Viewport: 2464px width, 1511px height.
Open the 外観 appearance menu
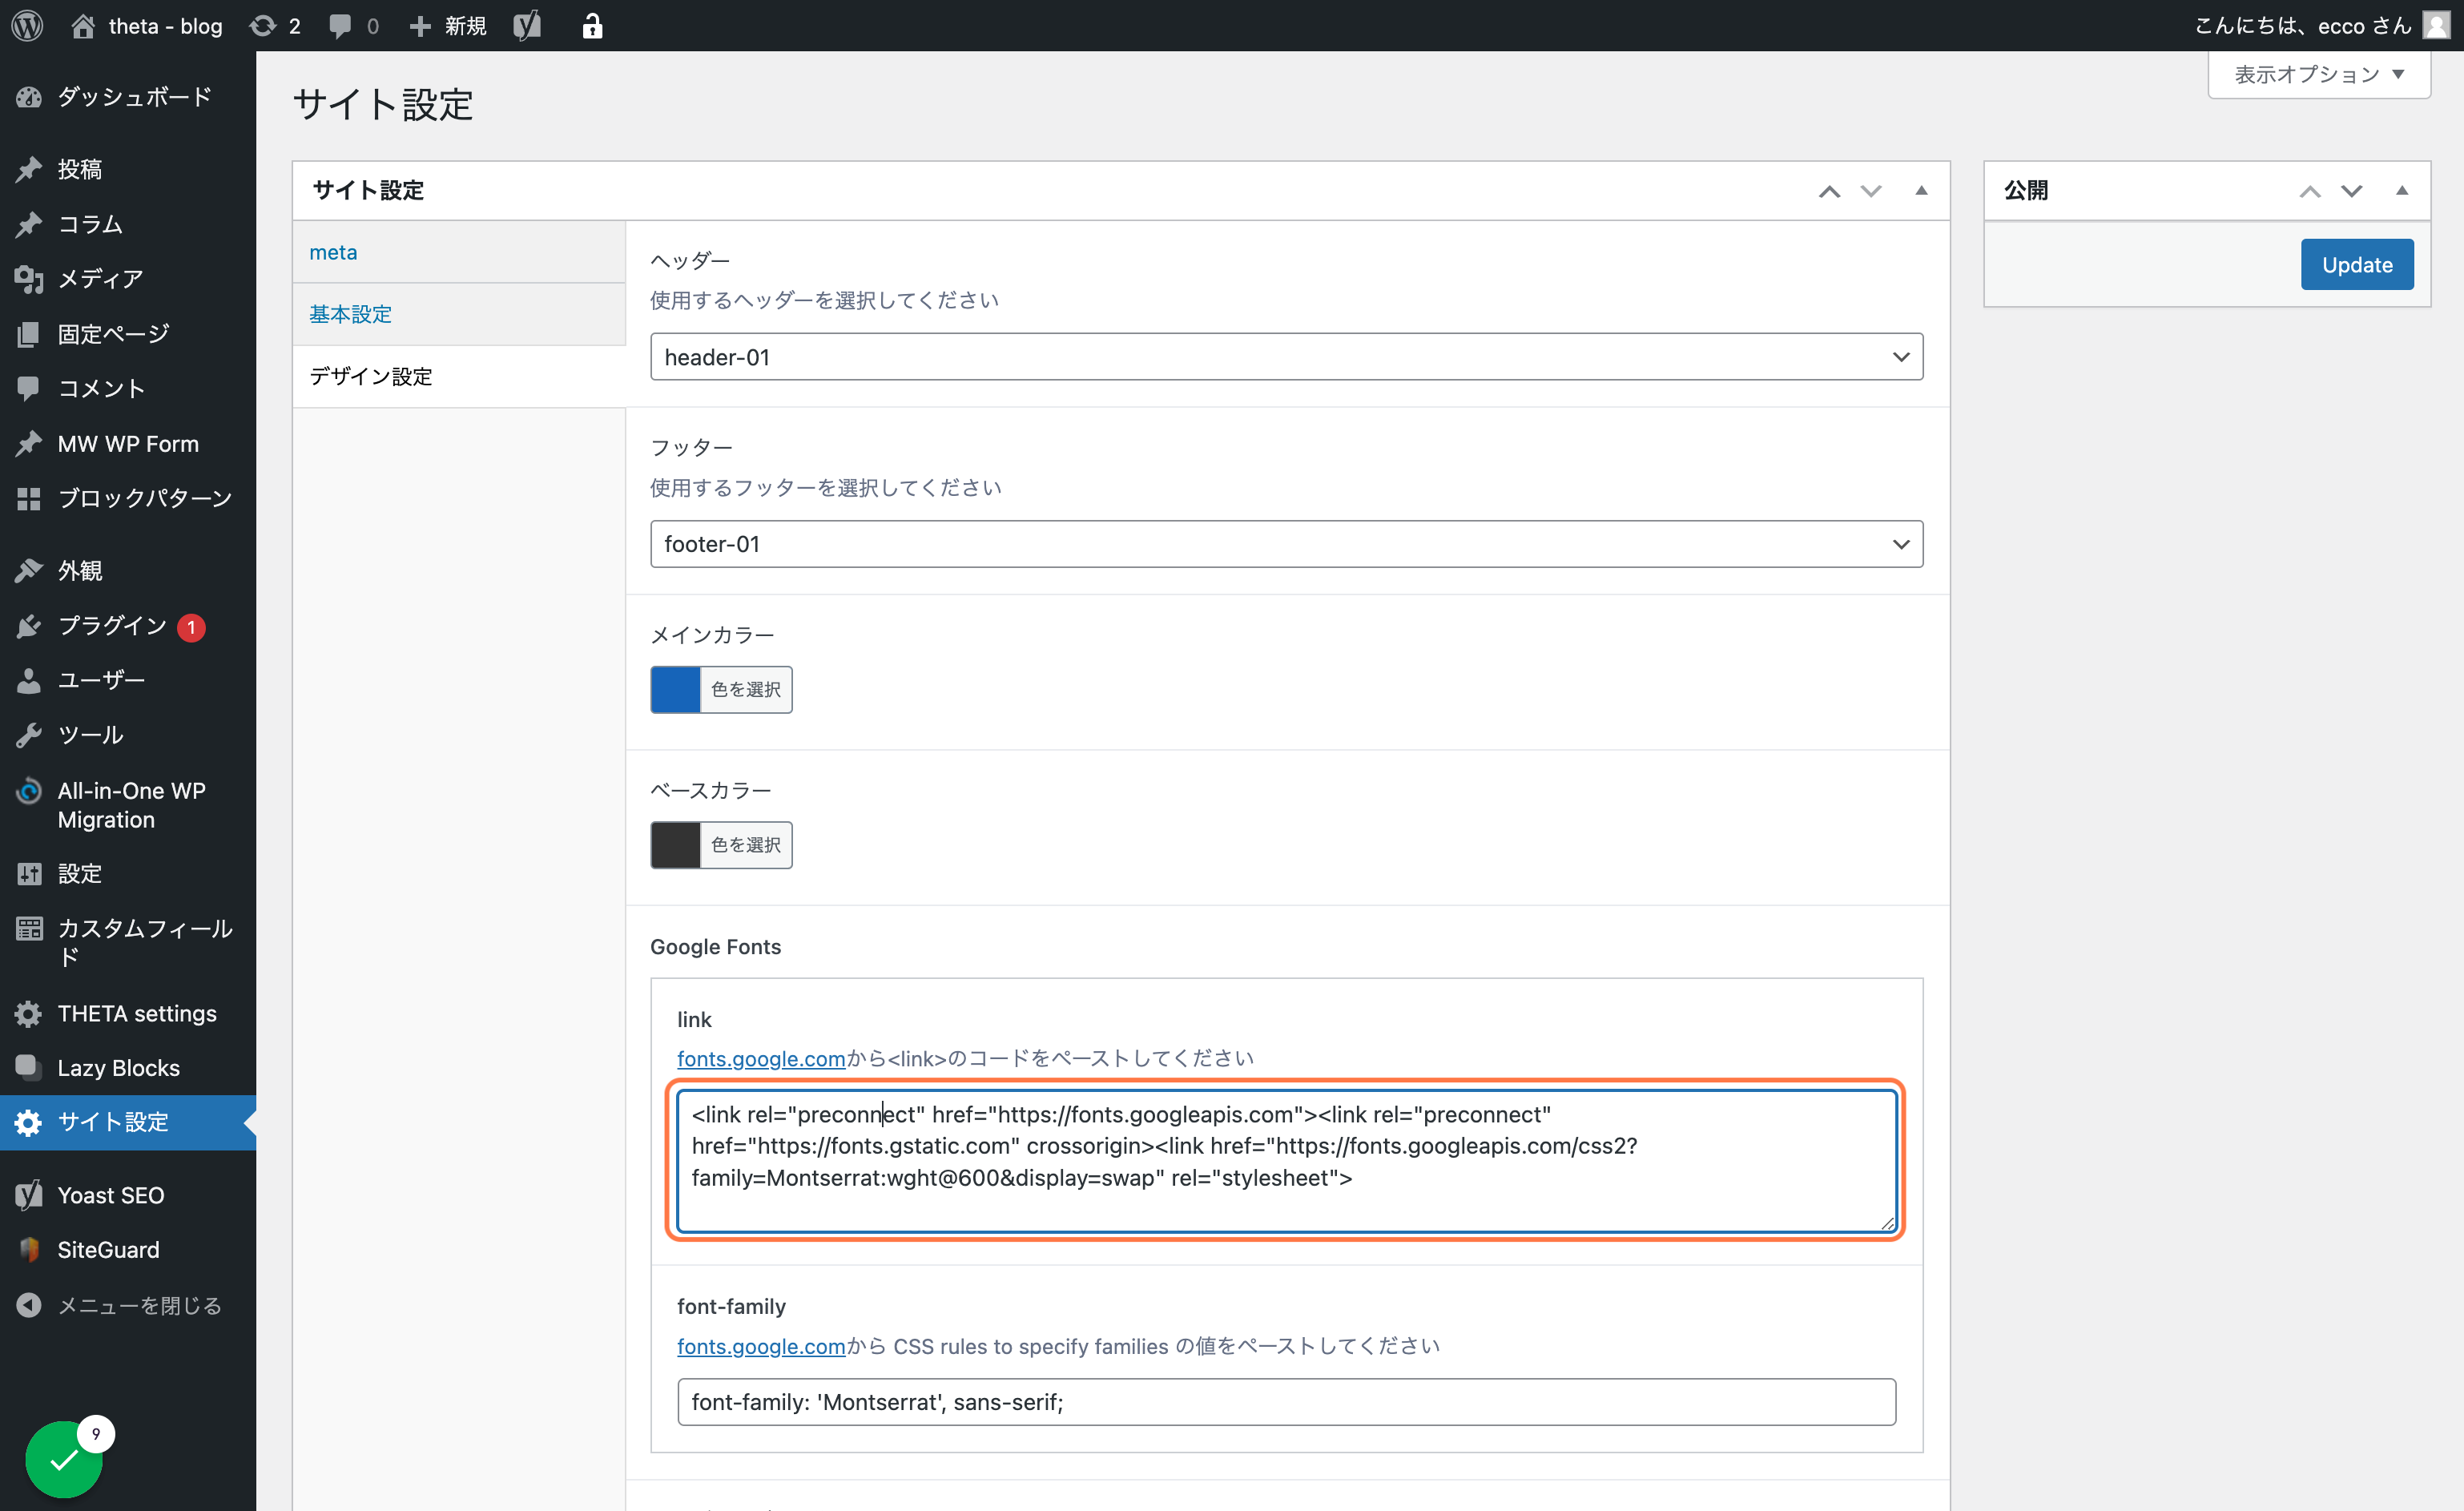click(128, 570)
